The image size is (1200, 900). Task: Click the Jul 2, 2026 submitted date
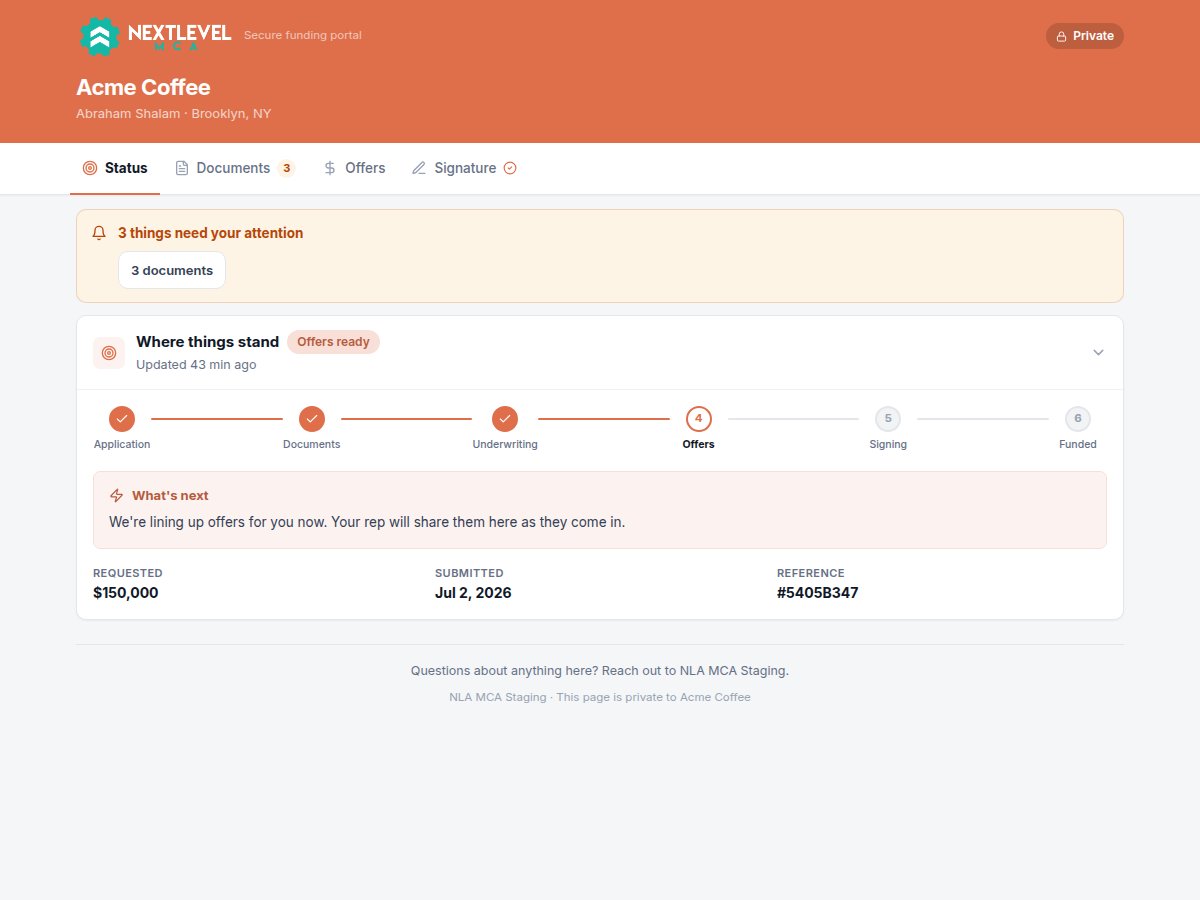coord(473,593)
